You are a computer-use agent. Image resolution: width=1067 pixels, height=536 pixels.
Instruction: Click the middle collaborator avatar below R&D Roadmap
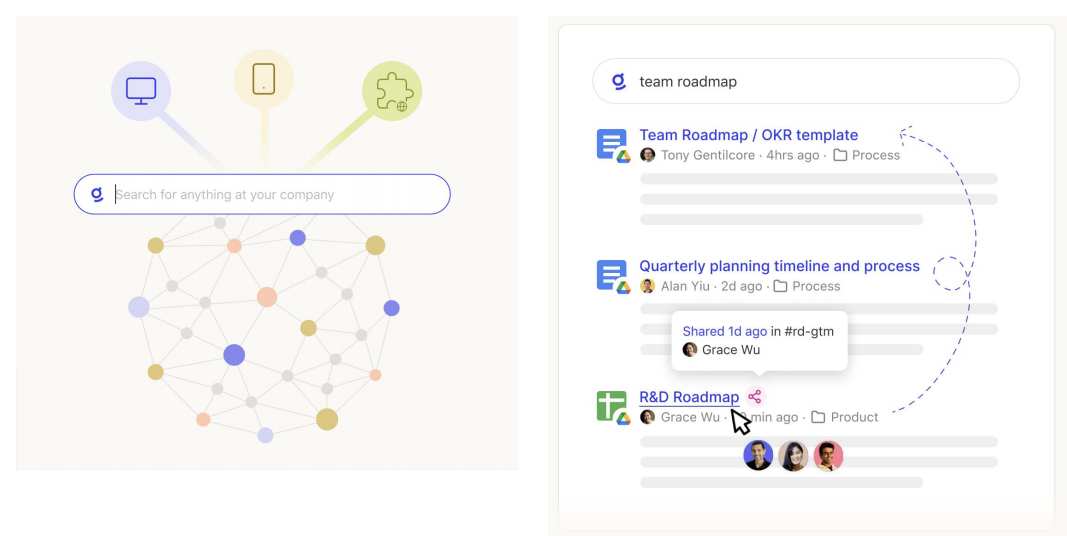(793, 456)
